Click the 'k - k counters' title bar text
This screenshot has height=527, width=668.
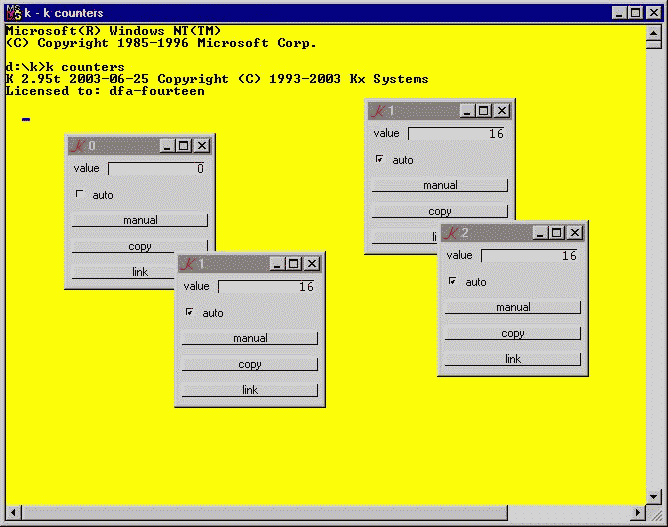[x=64, y=13]
